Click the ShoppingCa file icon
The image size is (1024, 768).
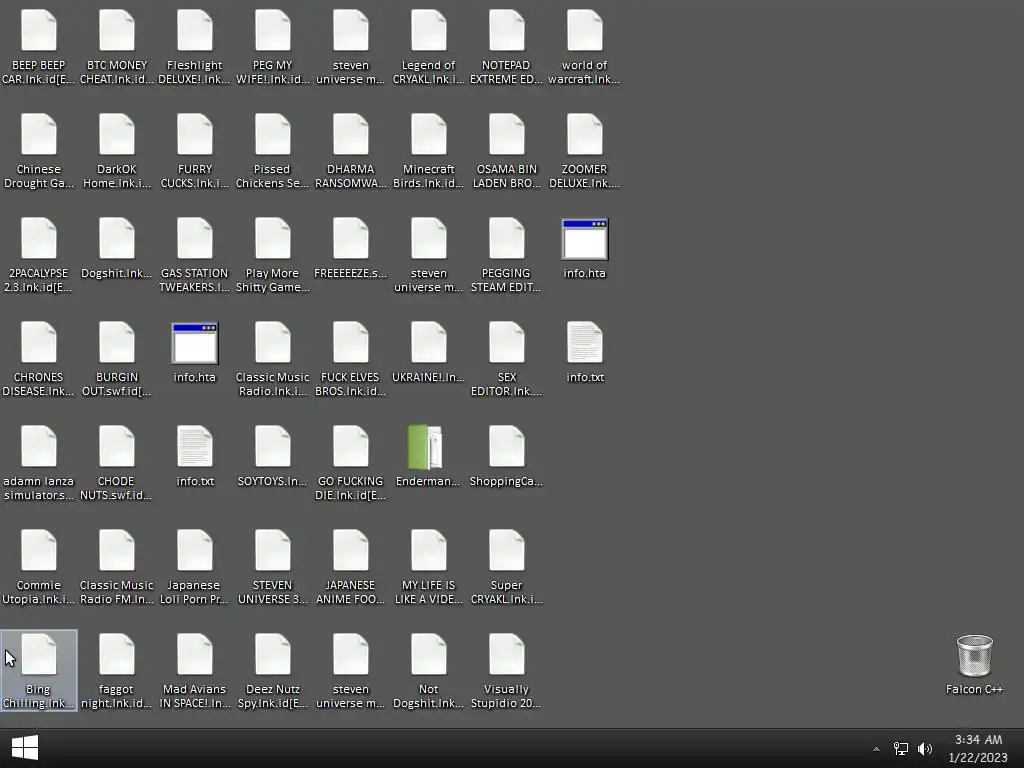point(506,446)
